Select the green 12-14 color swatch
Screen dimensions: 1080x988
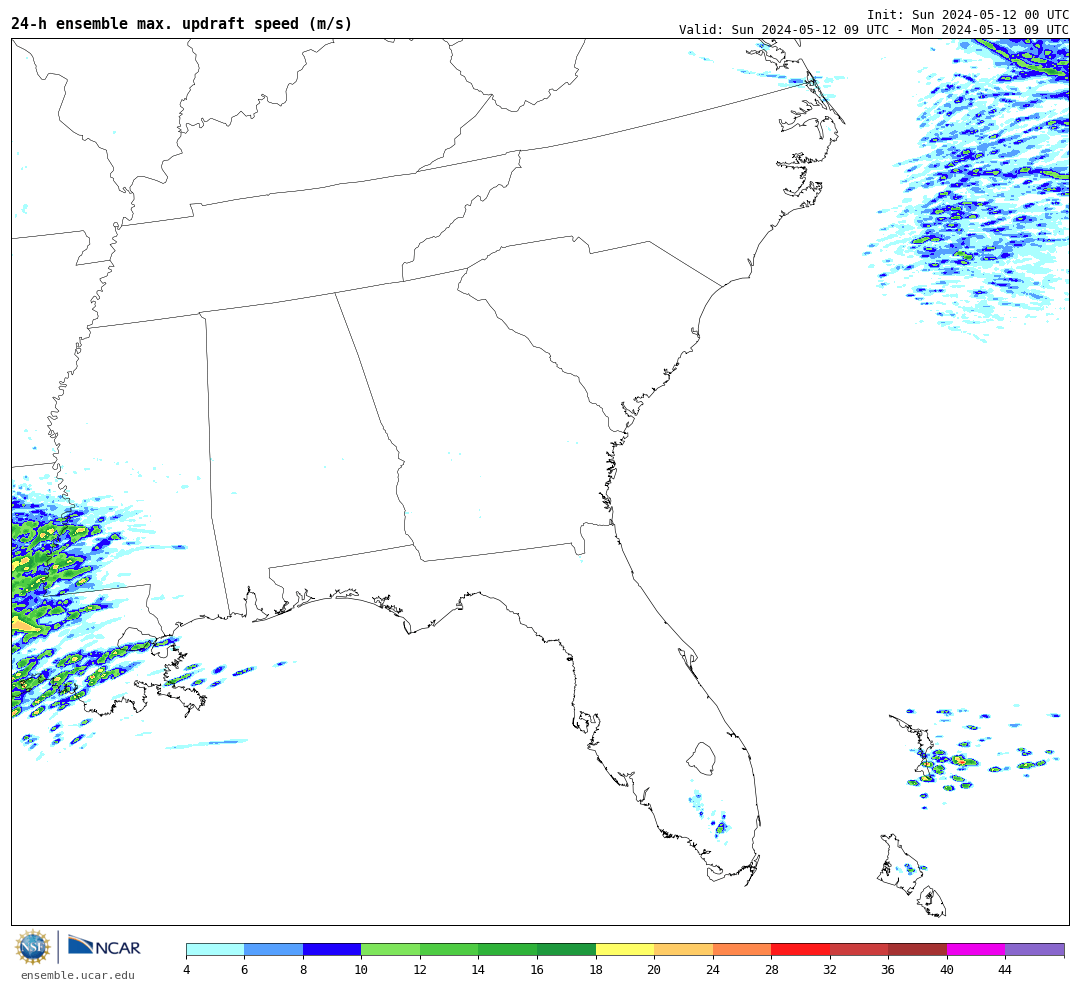click(449, 949)
